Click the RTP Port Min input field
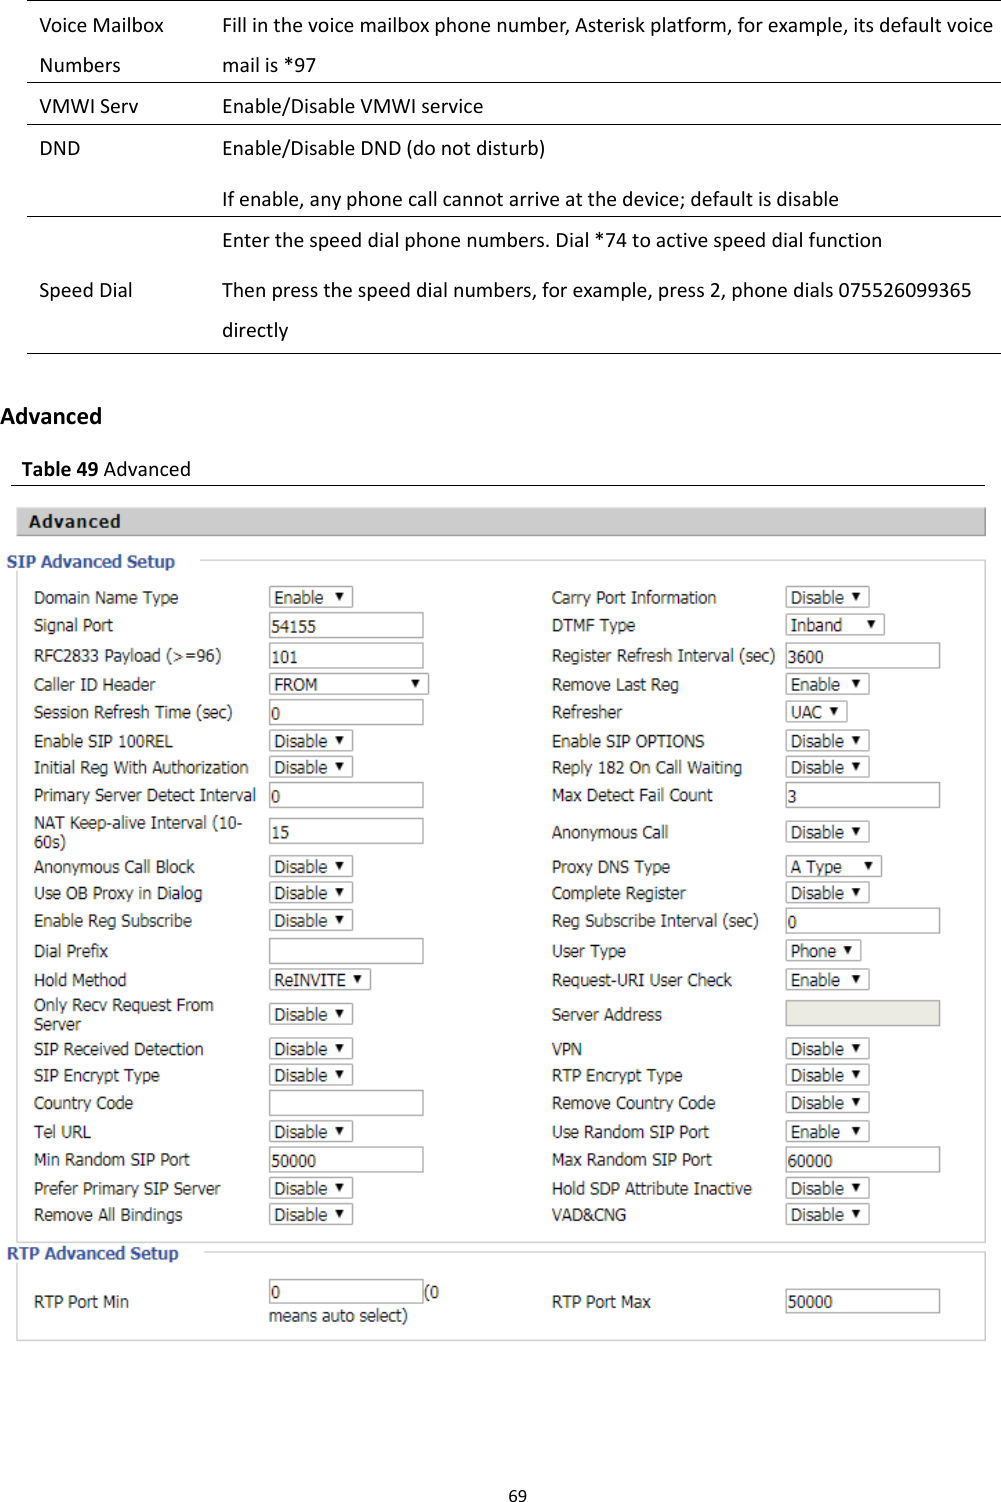Image resolution: width=1001 pixels, height=1502 pixels. pos(345,1291)
